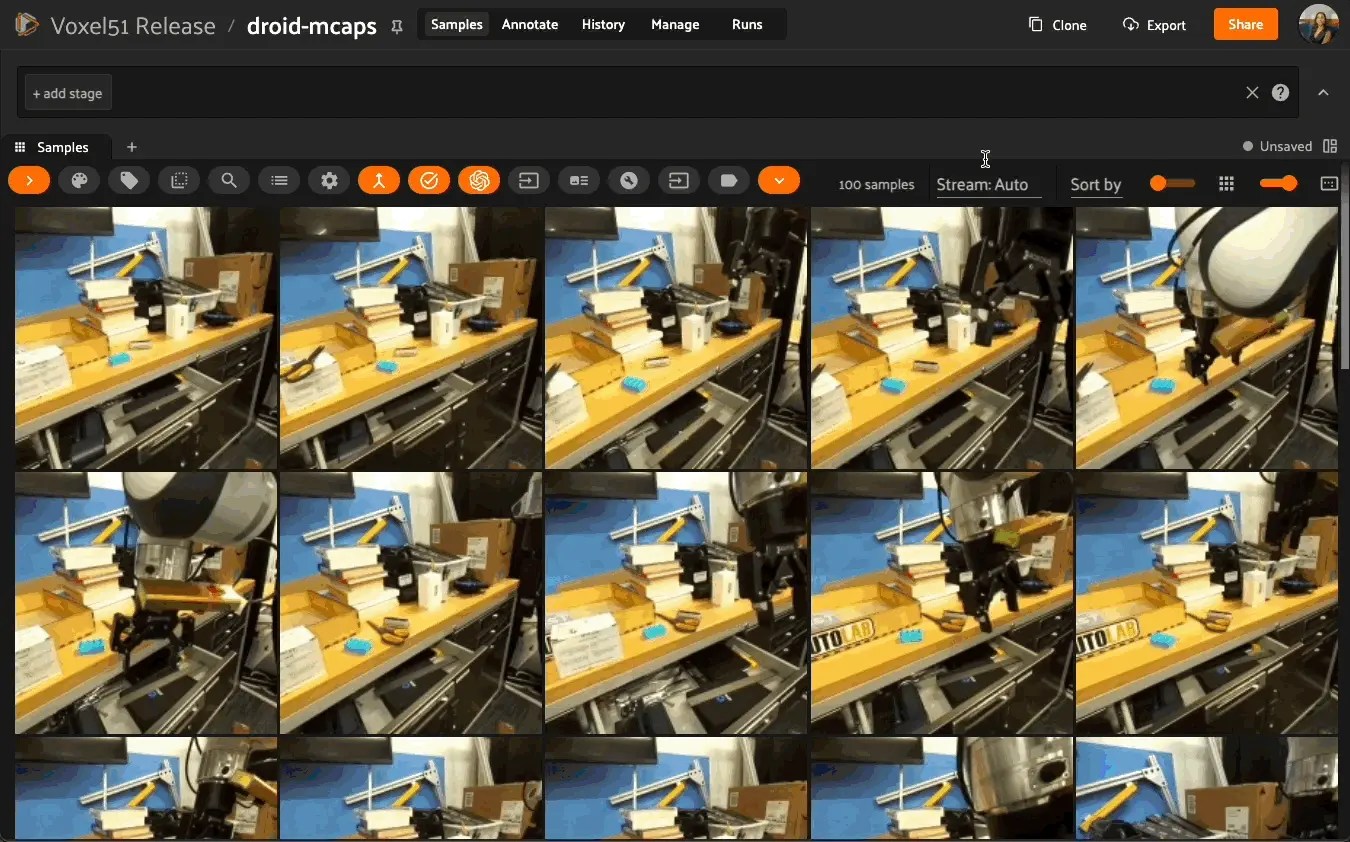Image resolution: width=1350 pixels, height=842 pixels.
Task: Open the Manage tab
Action: point(675,25)
